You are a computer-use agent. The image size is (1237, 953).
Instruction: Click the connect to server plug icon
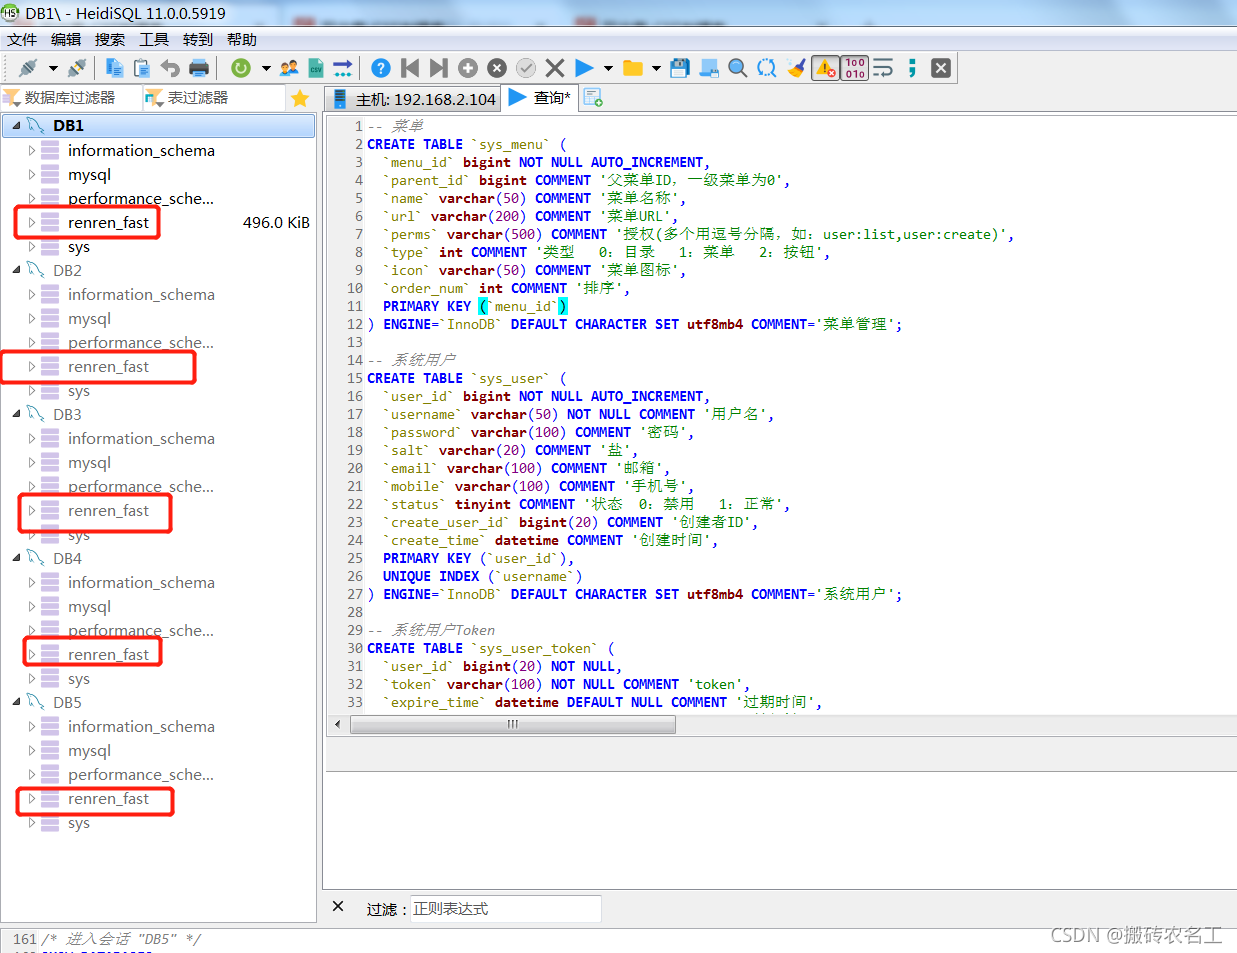pyautogui.click(x=28, y=68)
